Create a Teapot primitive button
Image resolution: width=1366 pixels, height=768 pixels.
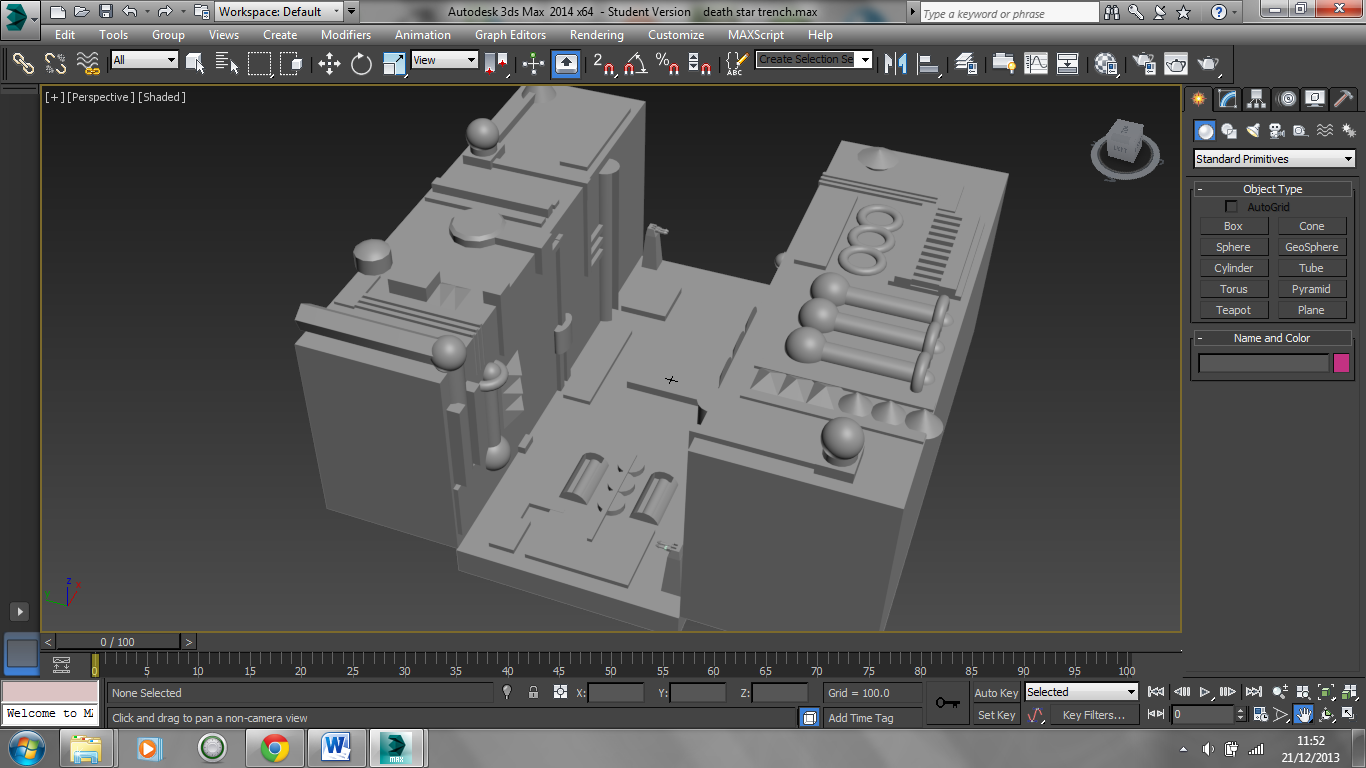[1233, 310]
